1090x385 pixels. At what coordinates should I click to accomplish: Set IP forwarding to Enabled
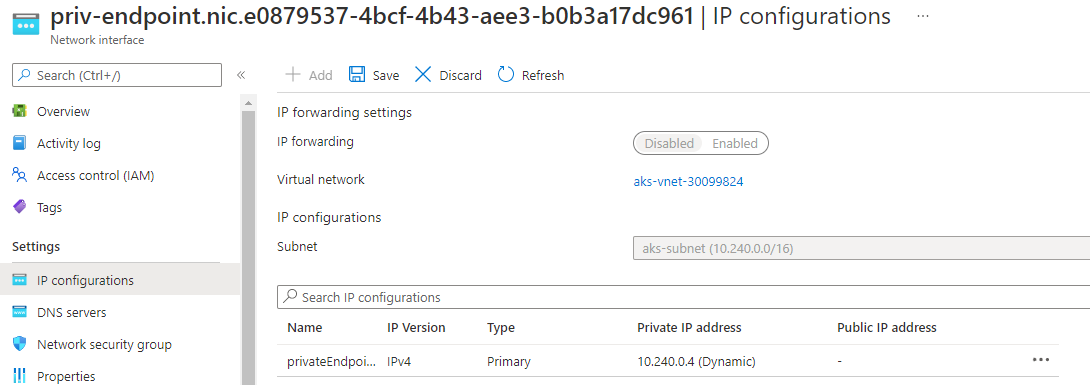(x=735, y=143)
